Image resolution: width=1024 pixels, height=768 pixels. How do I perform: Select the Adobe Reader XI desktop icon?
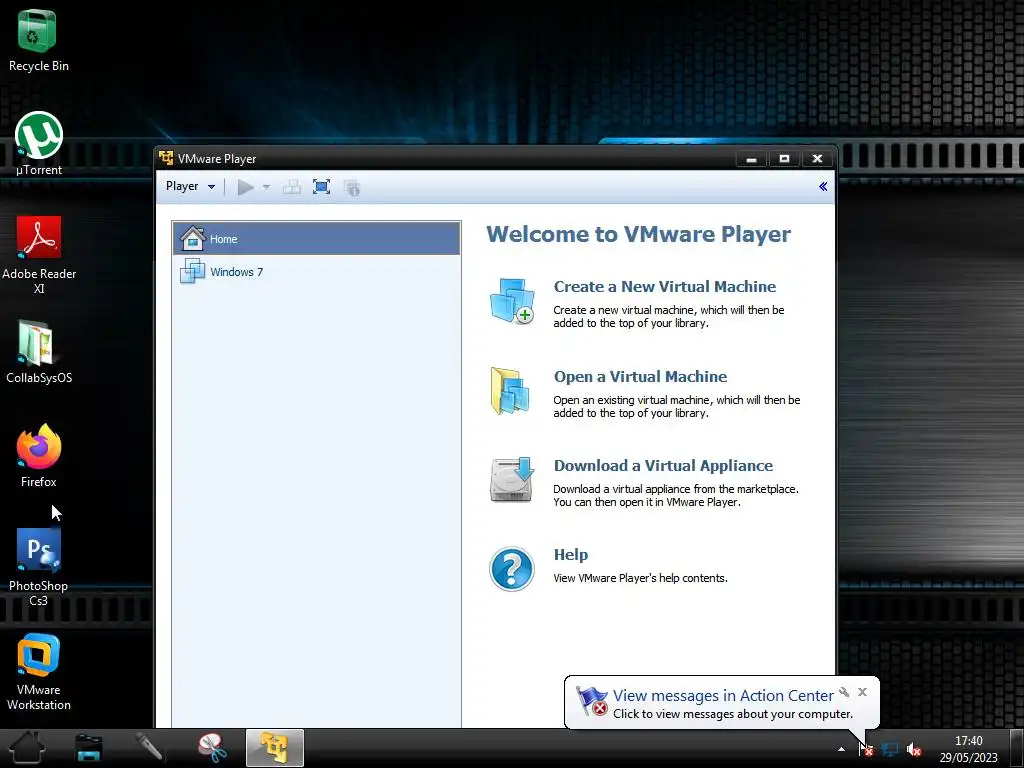[x=39, y=255]
